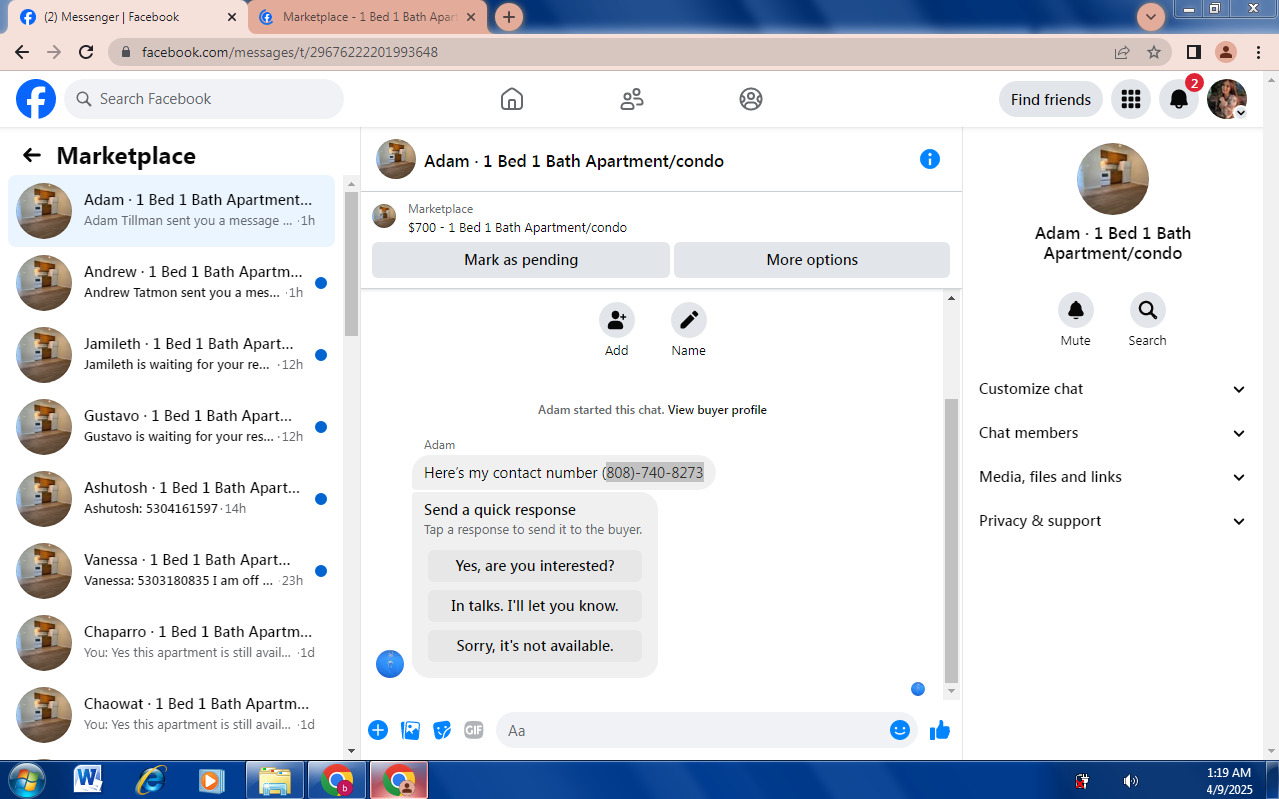Send quick response 'In talks. I'll let you know.'
This screenshot has width=1279, height=799.
pyautogui.click(x=535, y=606)
